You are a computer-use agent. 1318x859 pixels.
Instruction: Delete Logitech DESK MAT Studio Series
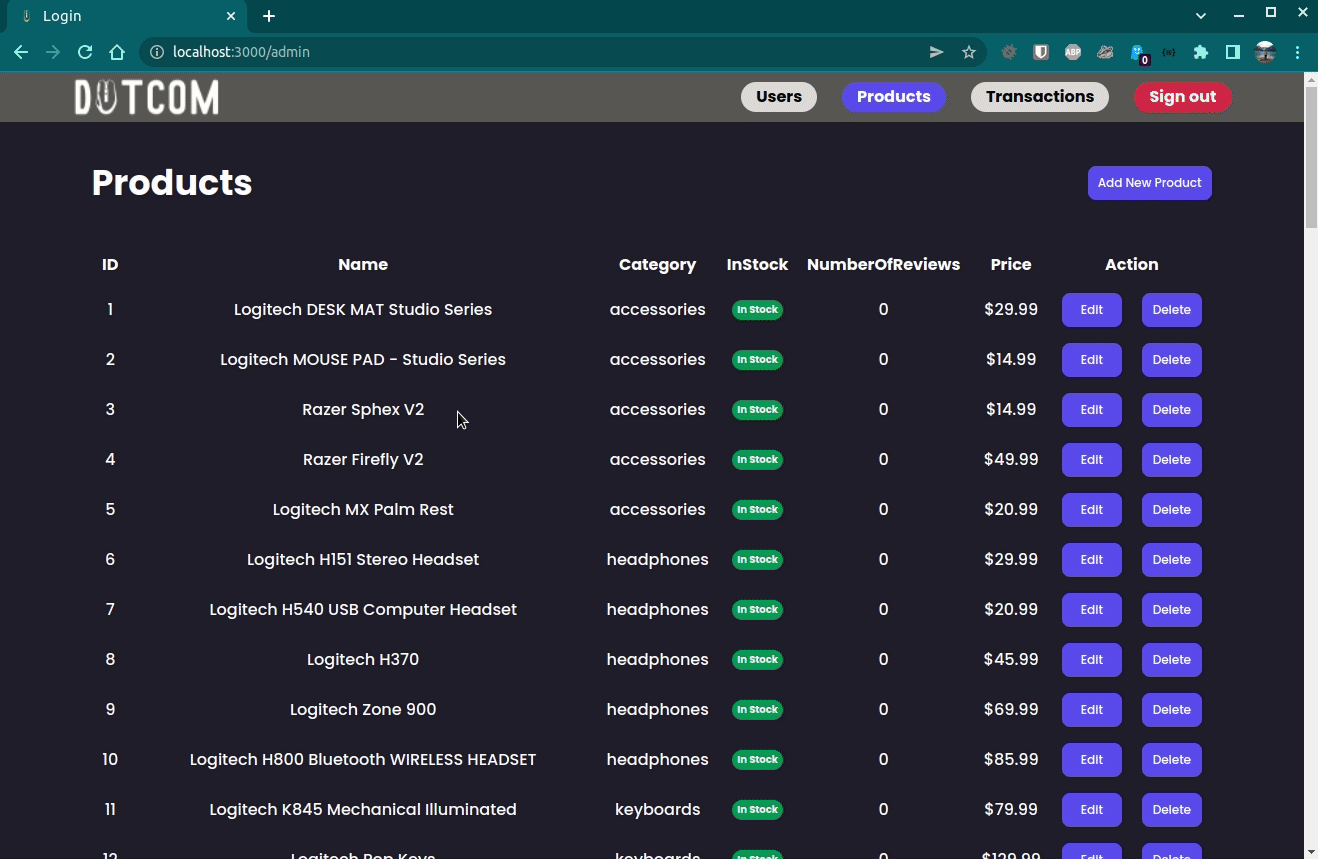click(x=1172, y=310)
